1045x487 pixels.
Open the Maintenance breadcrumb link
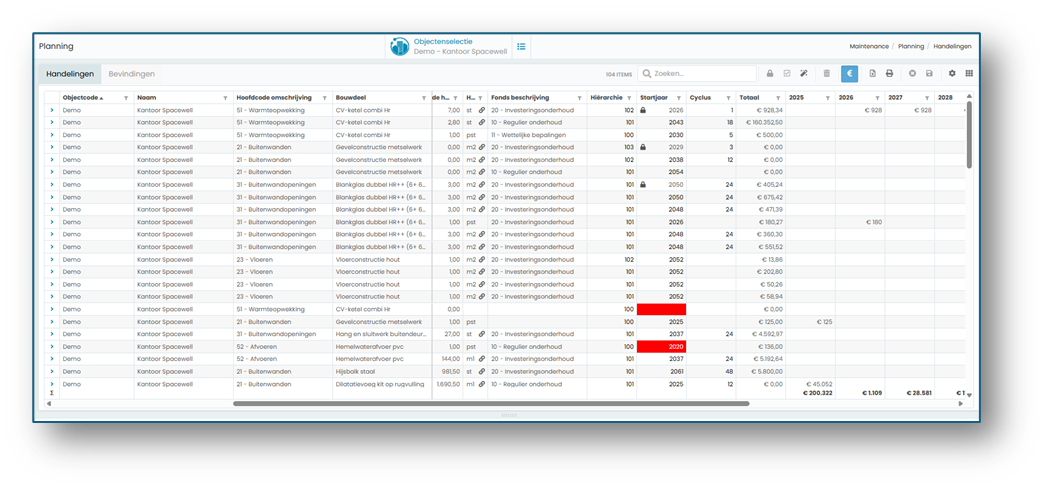point(869,47)
